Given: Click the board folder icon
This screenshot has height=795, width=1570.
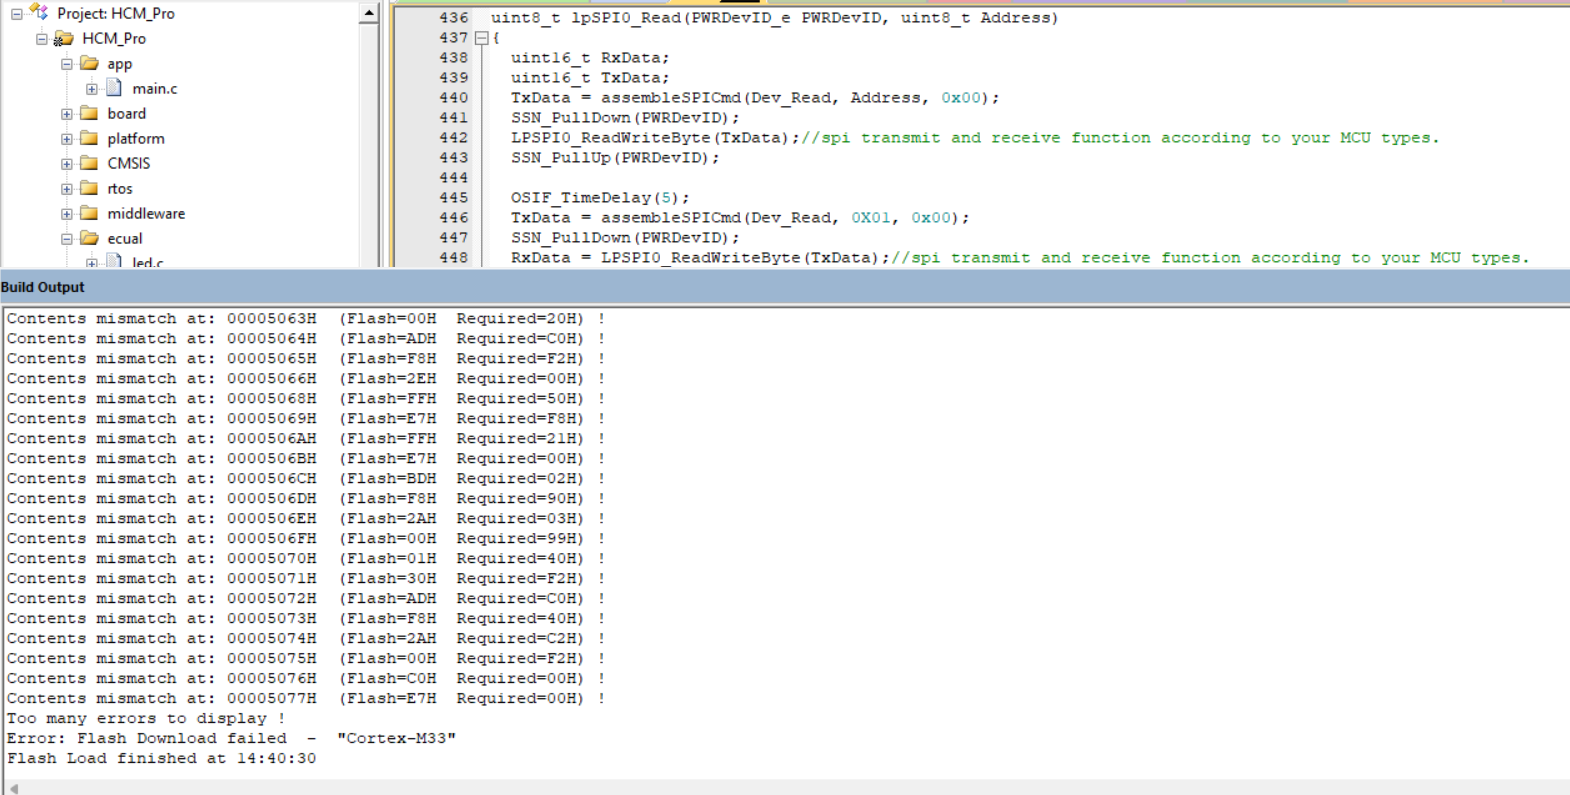Looking at the screenshot, I should [90, 113].
